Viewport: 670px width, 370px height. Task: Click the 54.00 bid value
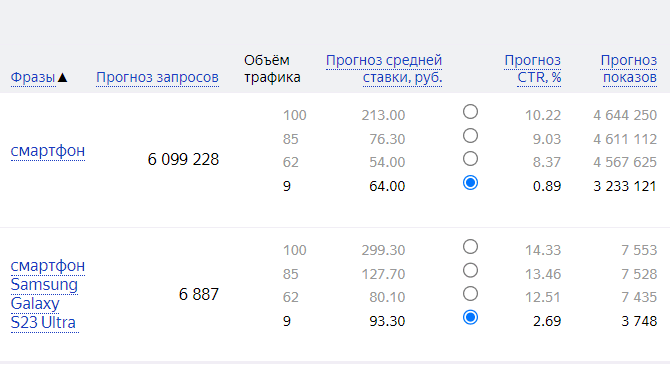387,162
